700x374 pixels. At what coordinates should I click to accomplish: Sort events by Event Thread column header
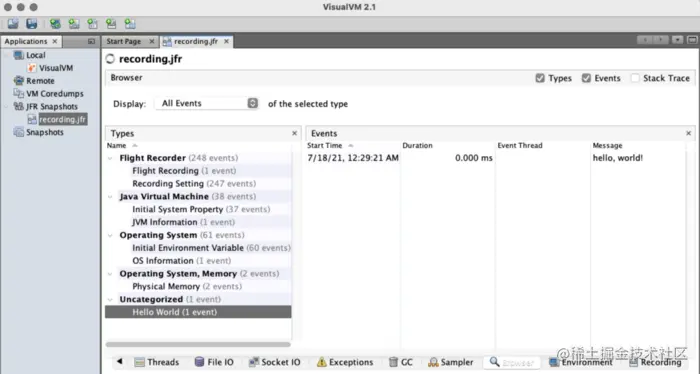tap(543, 145)
